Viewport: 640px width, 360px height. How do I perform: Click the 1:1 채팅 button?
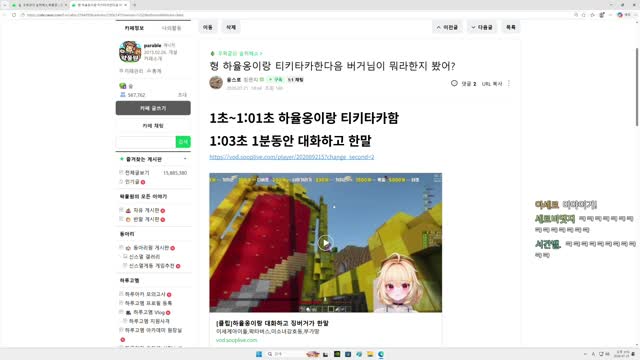(x=296, y=80)
